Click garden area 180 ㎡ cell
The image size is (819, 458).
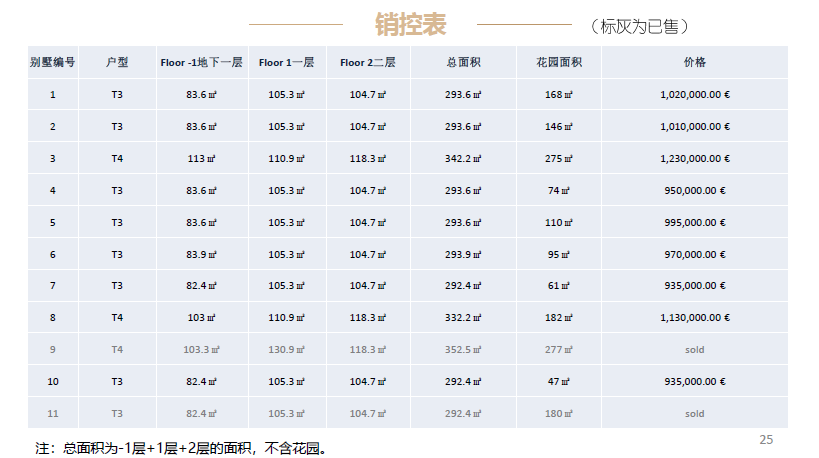tap(559, 414)
